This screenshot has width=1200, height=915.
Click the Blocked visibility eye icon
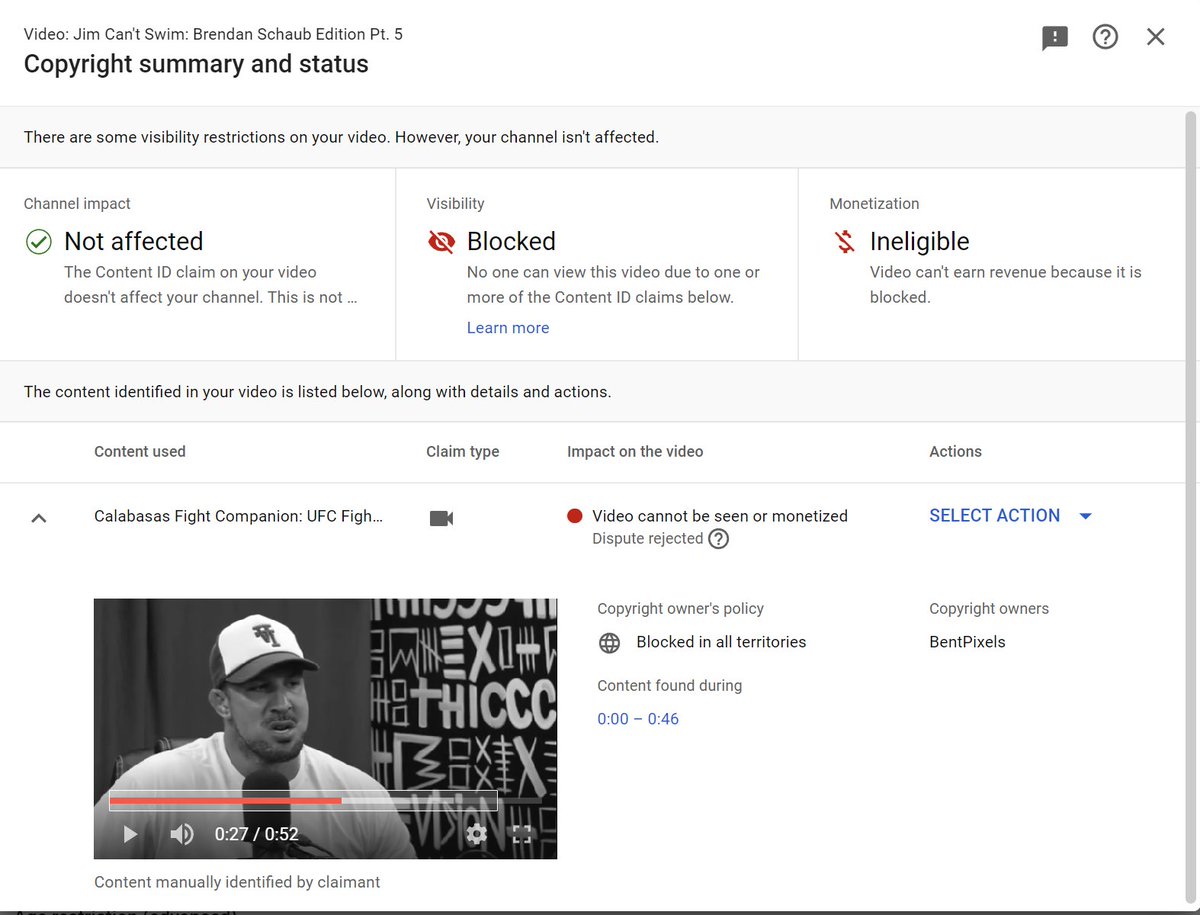point(441,242)
